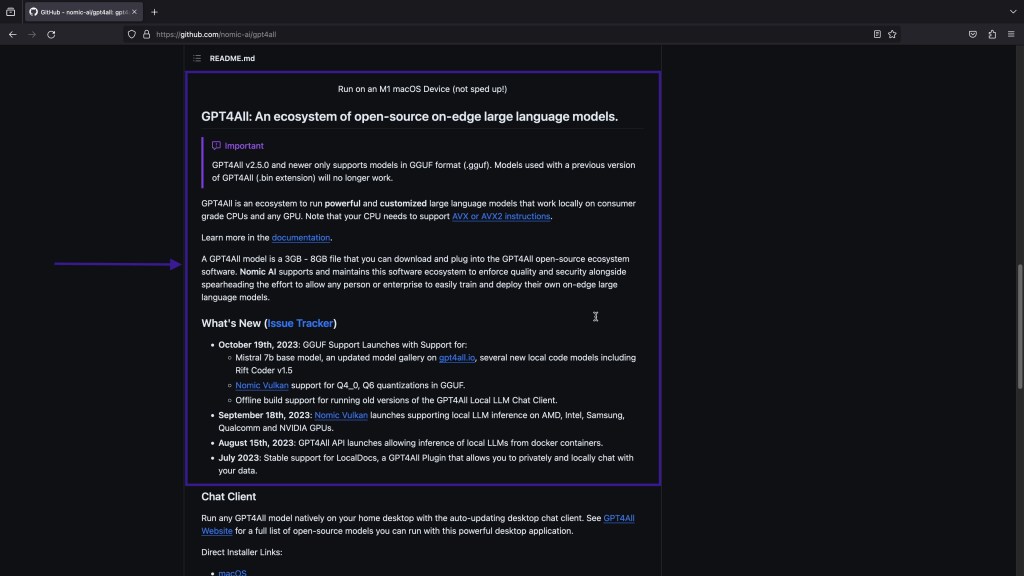Click the page vertical scrollbar thumb
This screenshot has height=576, width=1024.
[x=1019, y=327]
